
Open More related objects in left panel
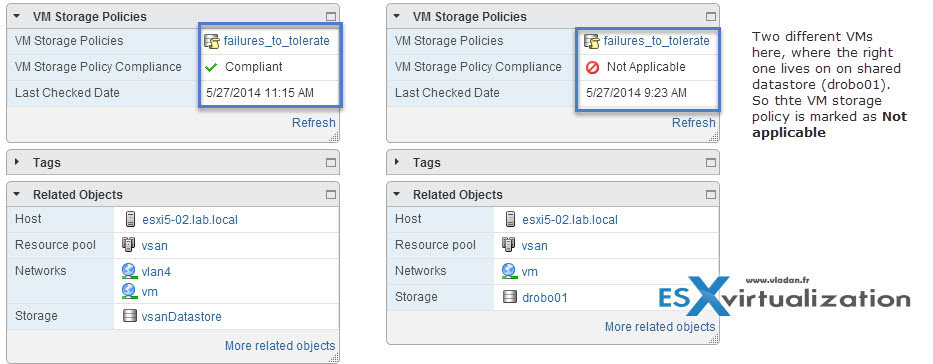[280, 346]
